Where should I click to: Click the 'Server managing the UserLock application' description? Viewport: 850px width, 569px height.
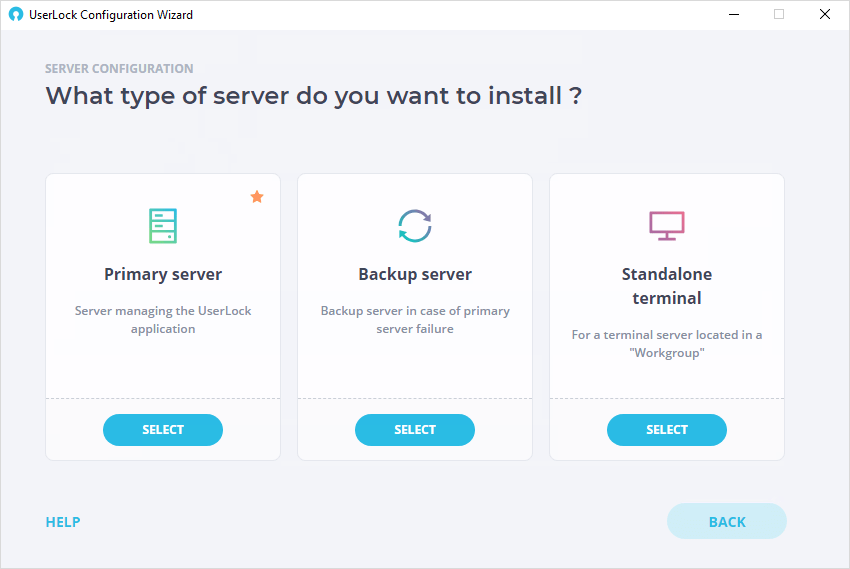tap(163, 320)
